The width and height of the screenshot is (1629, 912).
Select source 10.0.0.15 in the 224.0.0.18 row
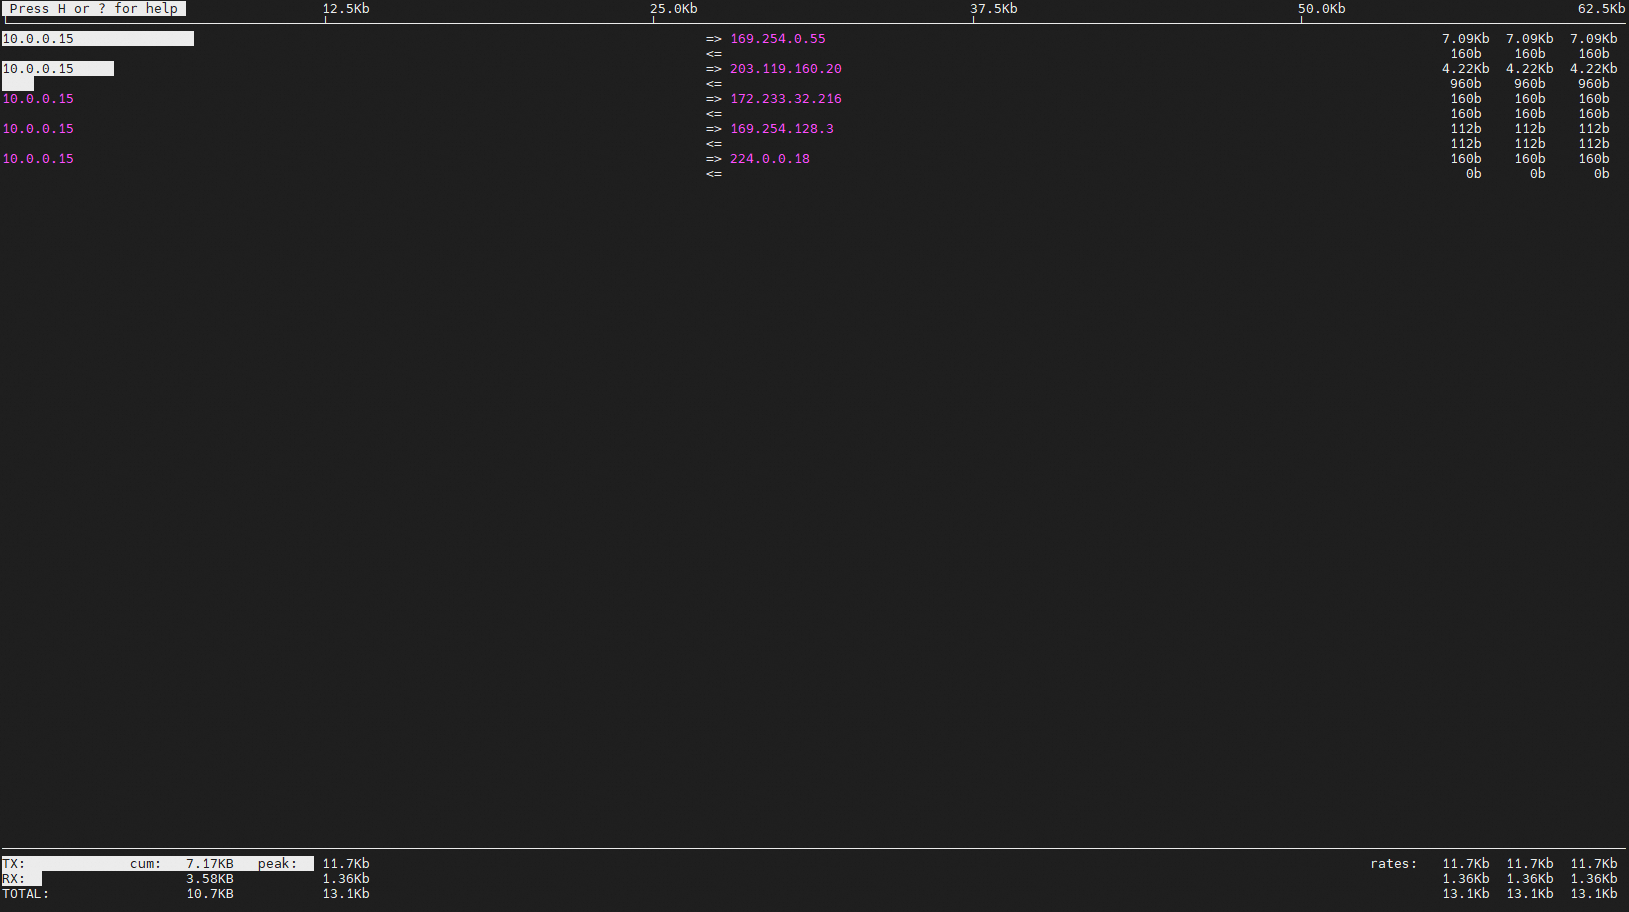tap(38, 159)
